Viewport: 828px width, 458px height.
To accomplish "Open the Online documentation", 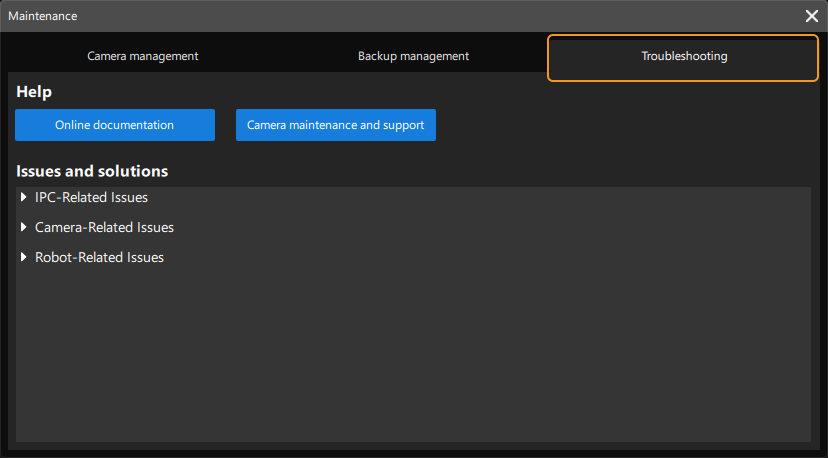I will 115,125.
